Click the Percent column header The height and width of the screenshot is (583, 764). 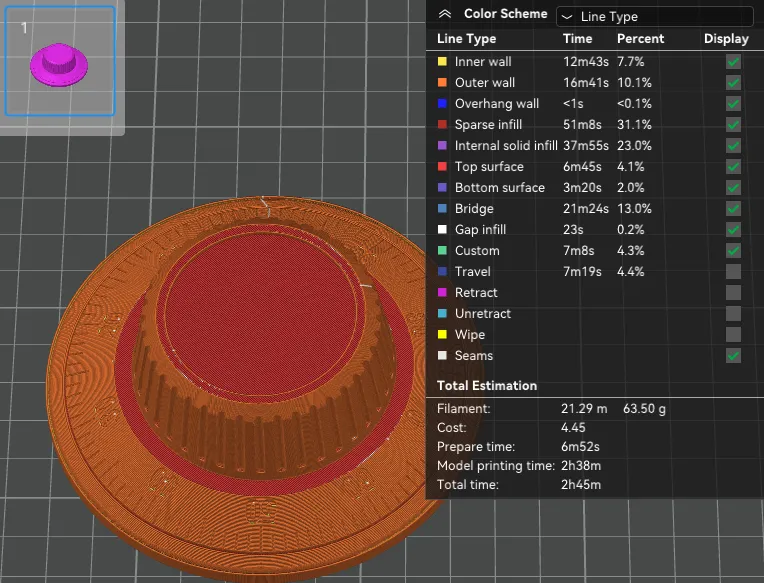tap(640, 39)
